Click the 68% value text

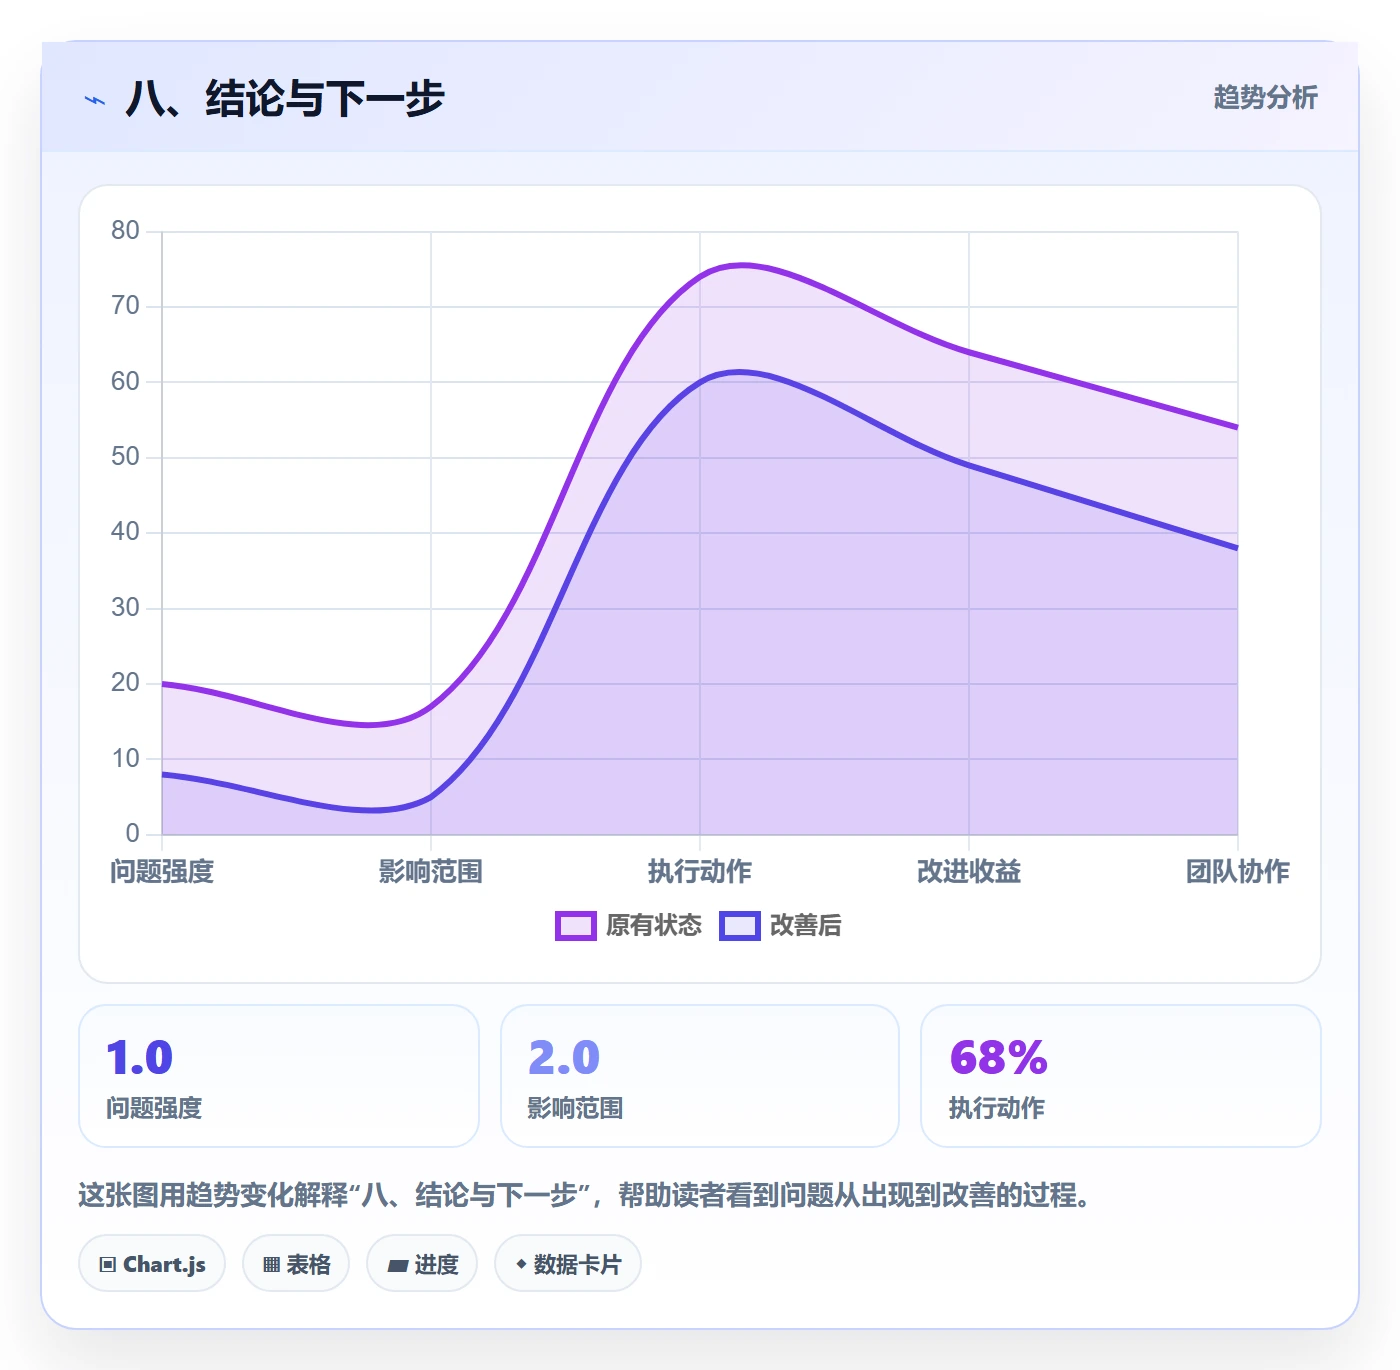click(998, 1057)
